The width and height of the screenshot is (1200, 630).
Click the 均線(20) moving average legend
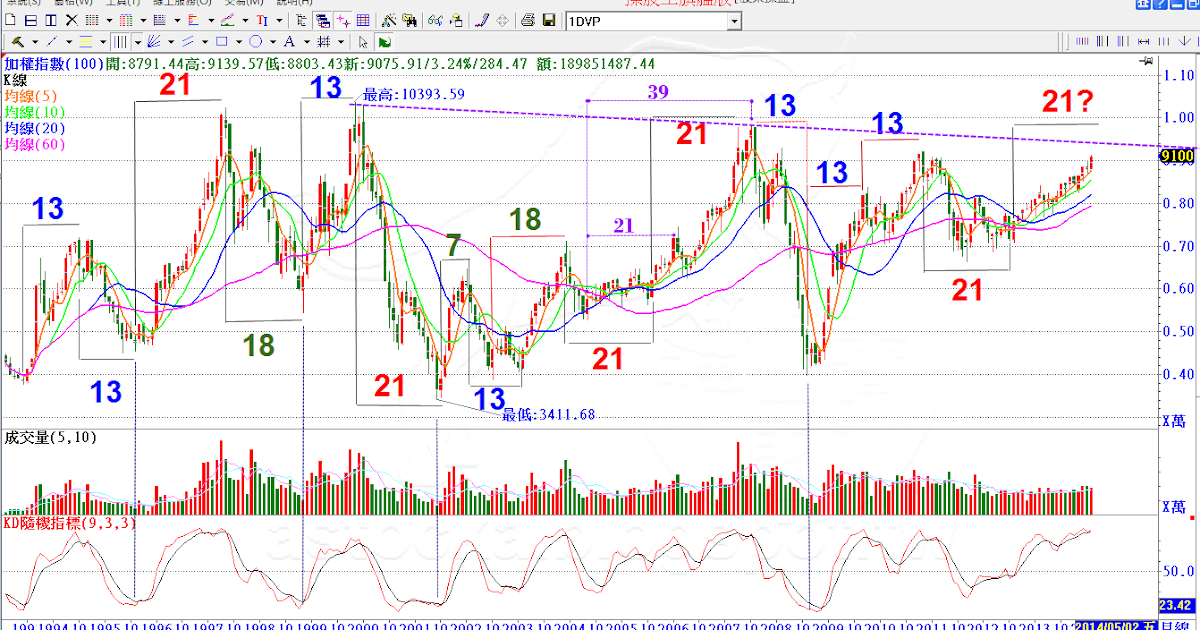36,128
